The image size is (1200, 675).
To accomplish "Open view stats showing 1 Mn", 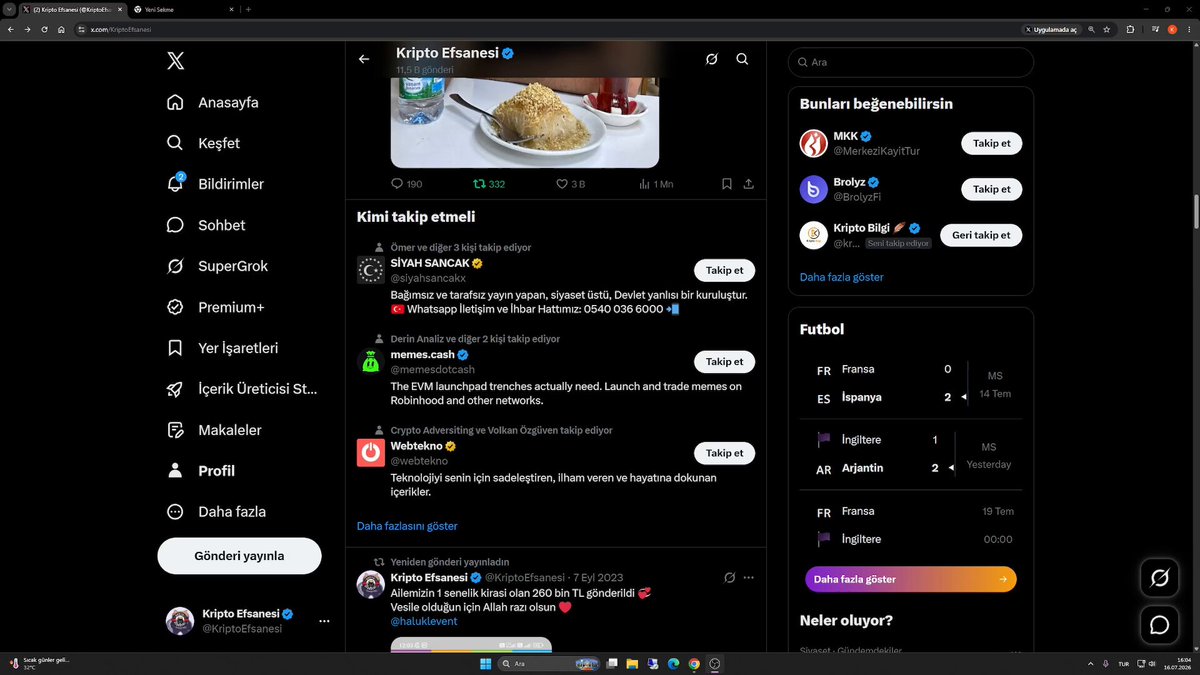I will tap(655, 184).
